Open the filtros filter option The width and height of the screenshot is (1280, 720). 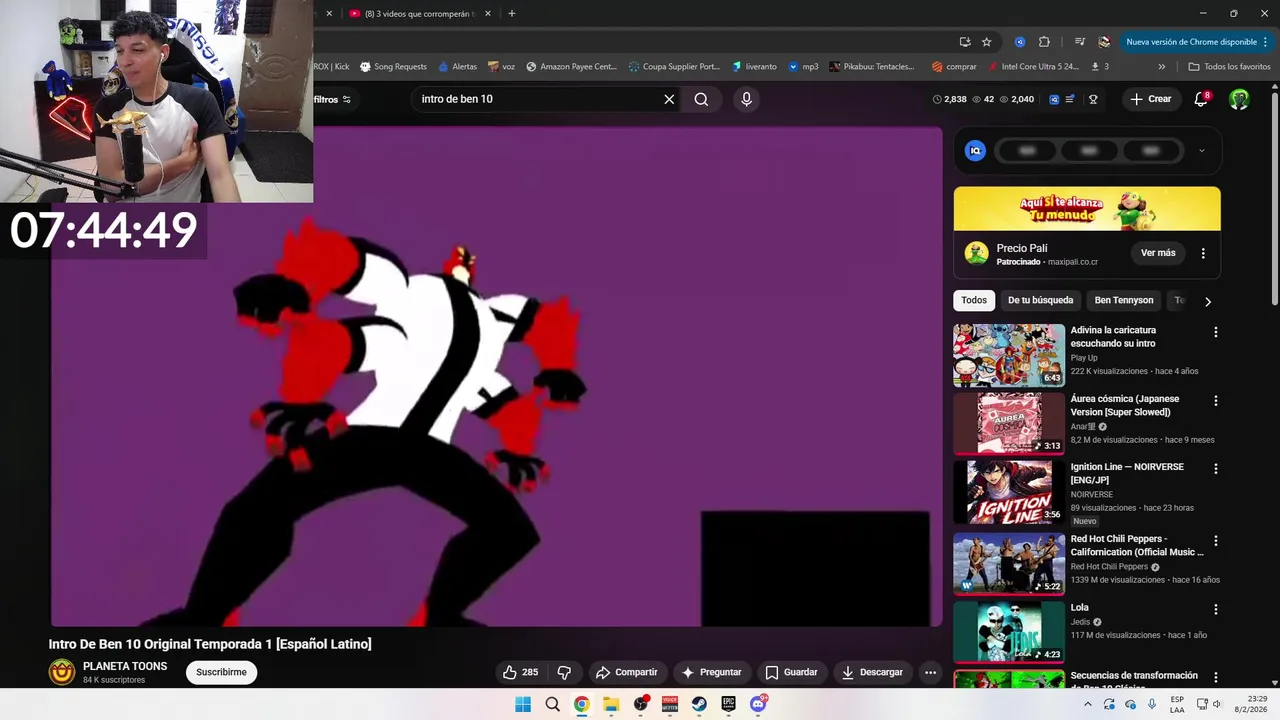[333, 99]
